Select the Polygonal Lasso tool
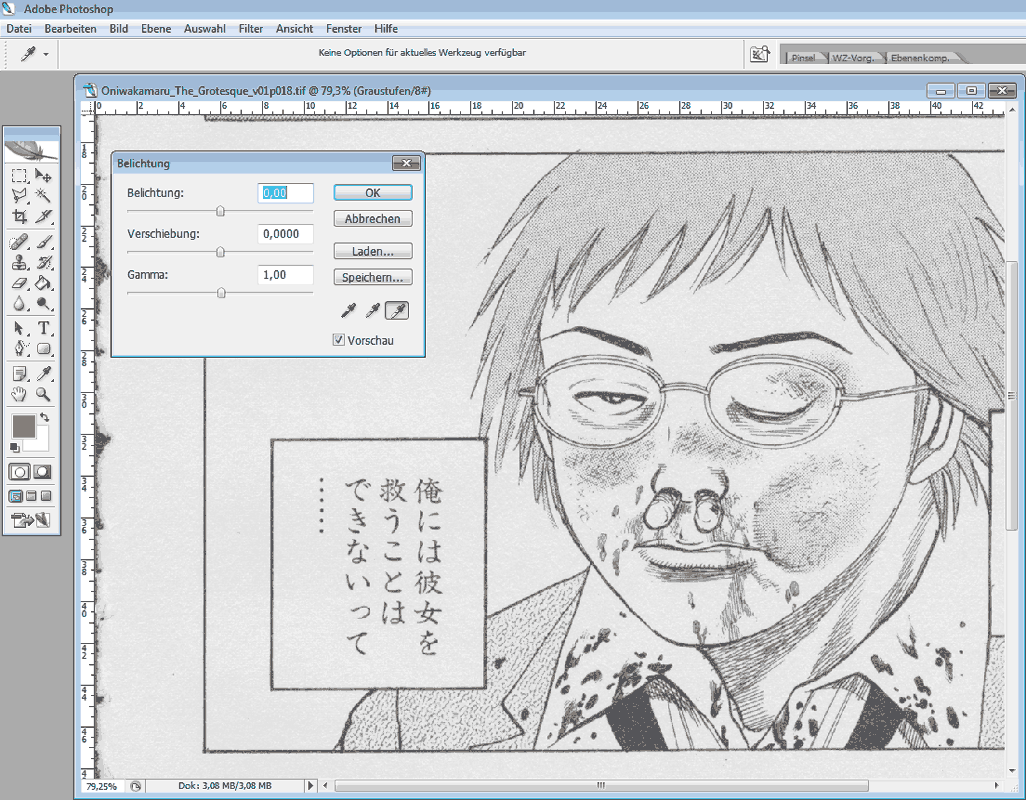The height and width of the screenshot is (800, 1026). pyautogui.click(x=19, y=196)
